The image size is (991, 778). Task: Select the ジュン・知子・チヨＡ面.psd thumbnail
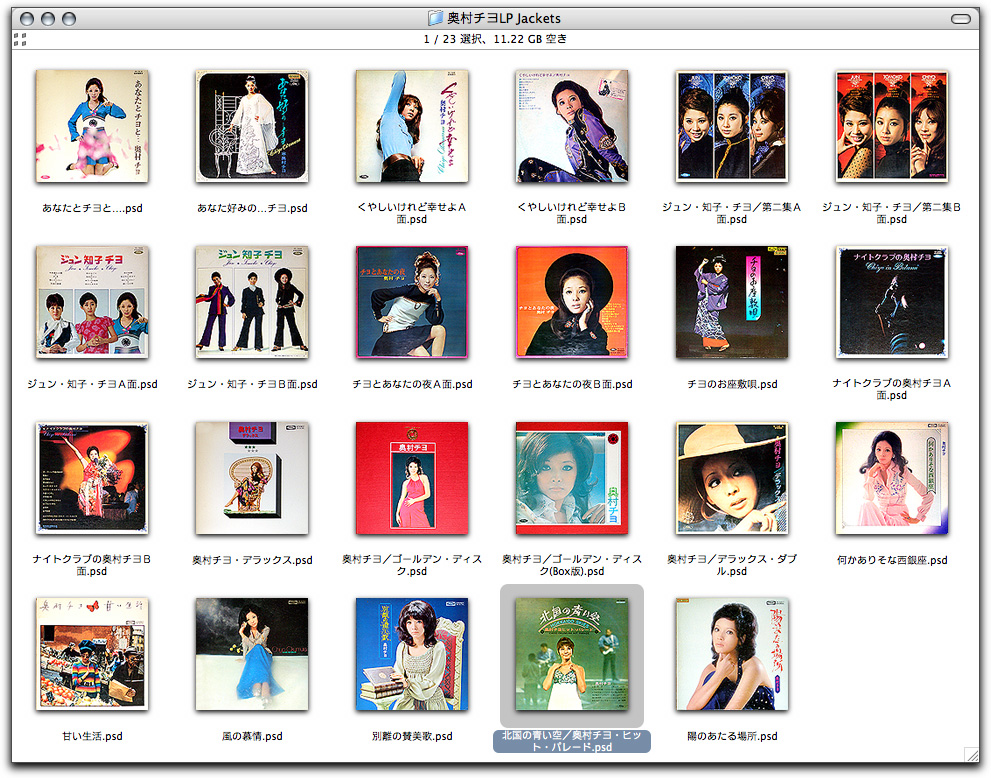tap(92, 302)
